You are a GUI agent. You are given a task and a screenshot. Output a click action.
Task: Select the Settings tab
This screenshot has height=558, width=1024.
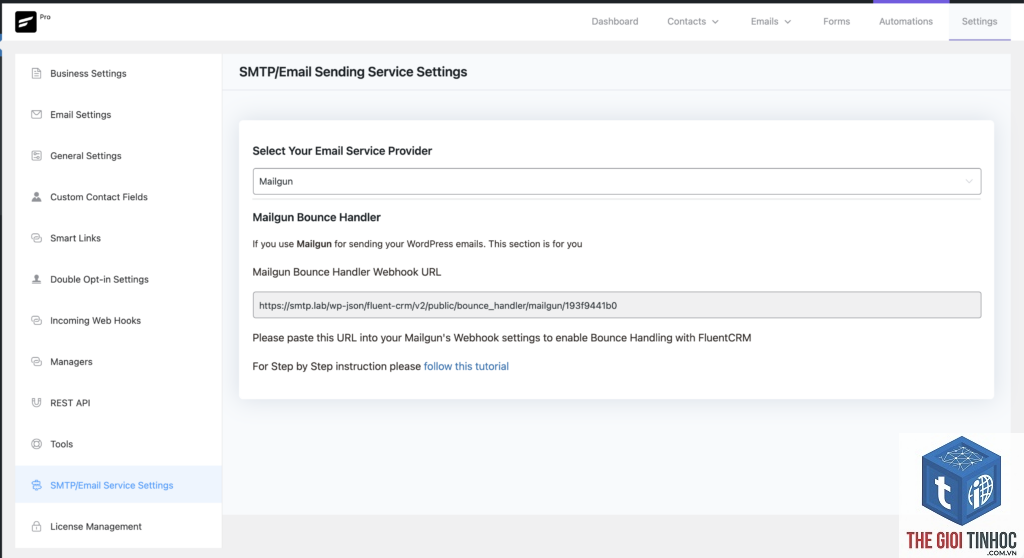point(979,22)
